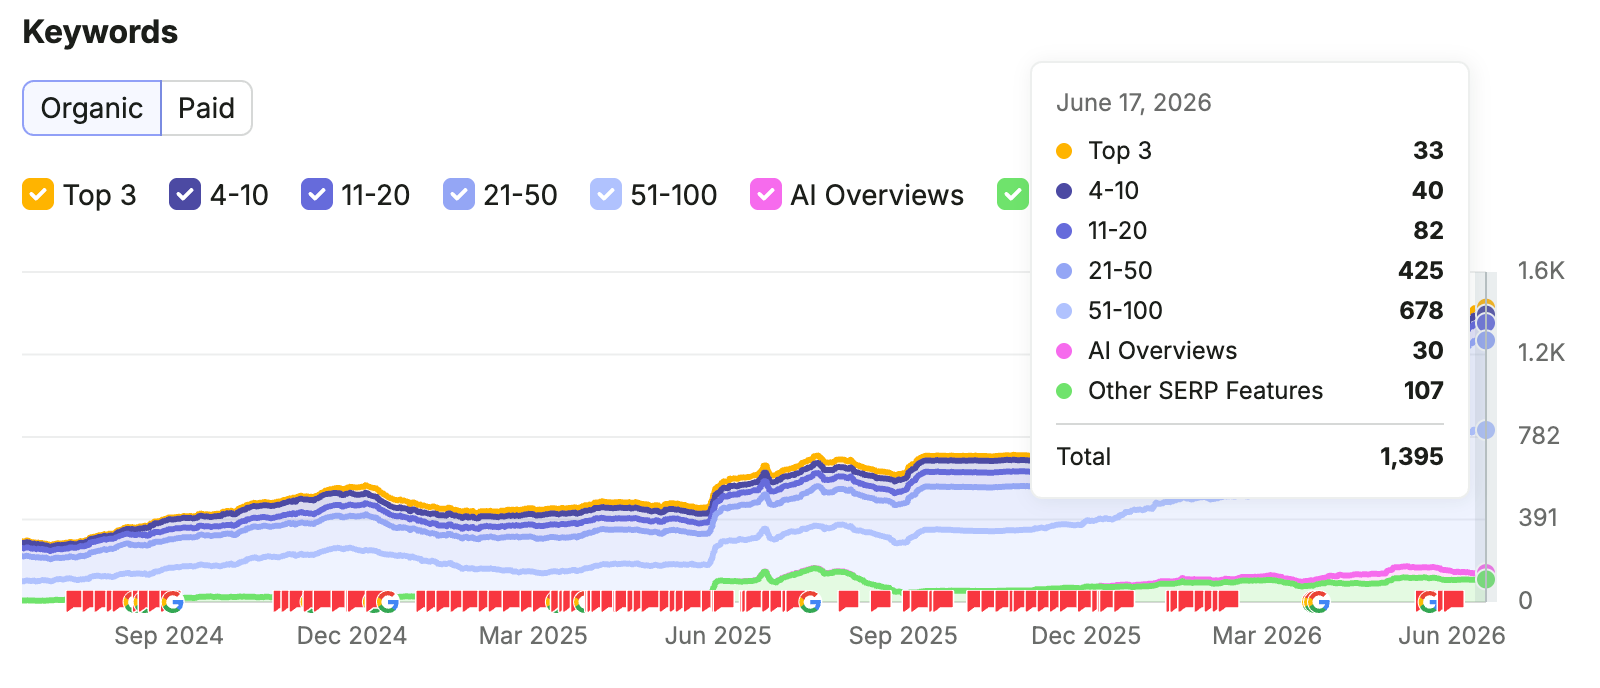This screenshot has height=688, width=1600.
Task: Click the 11-20 value 82 in tooltip
Action: (1428, 231)
